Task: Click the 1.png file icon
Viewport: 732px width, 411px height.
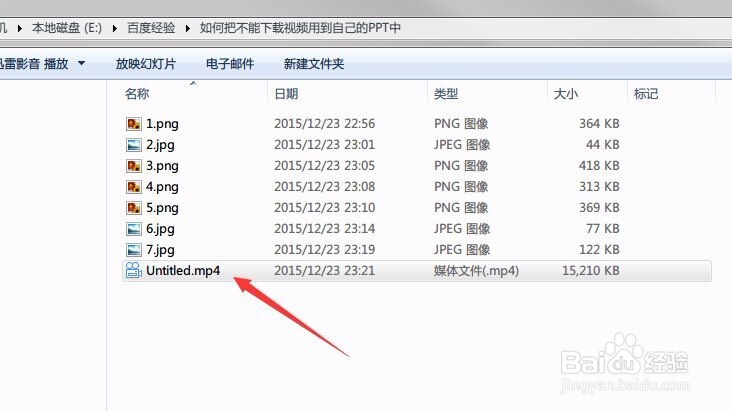Action: (134, 124)
